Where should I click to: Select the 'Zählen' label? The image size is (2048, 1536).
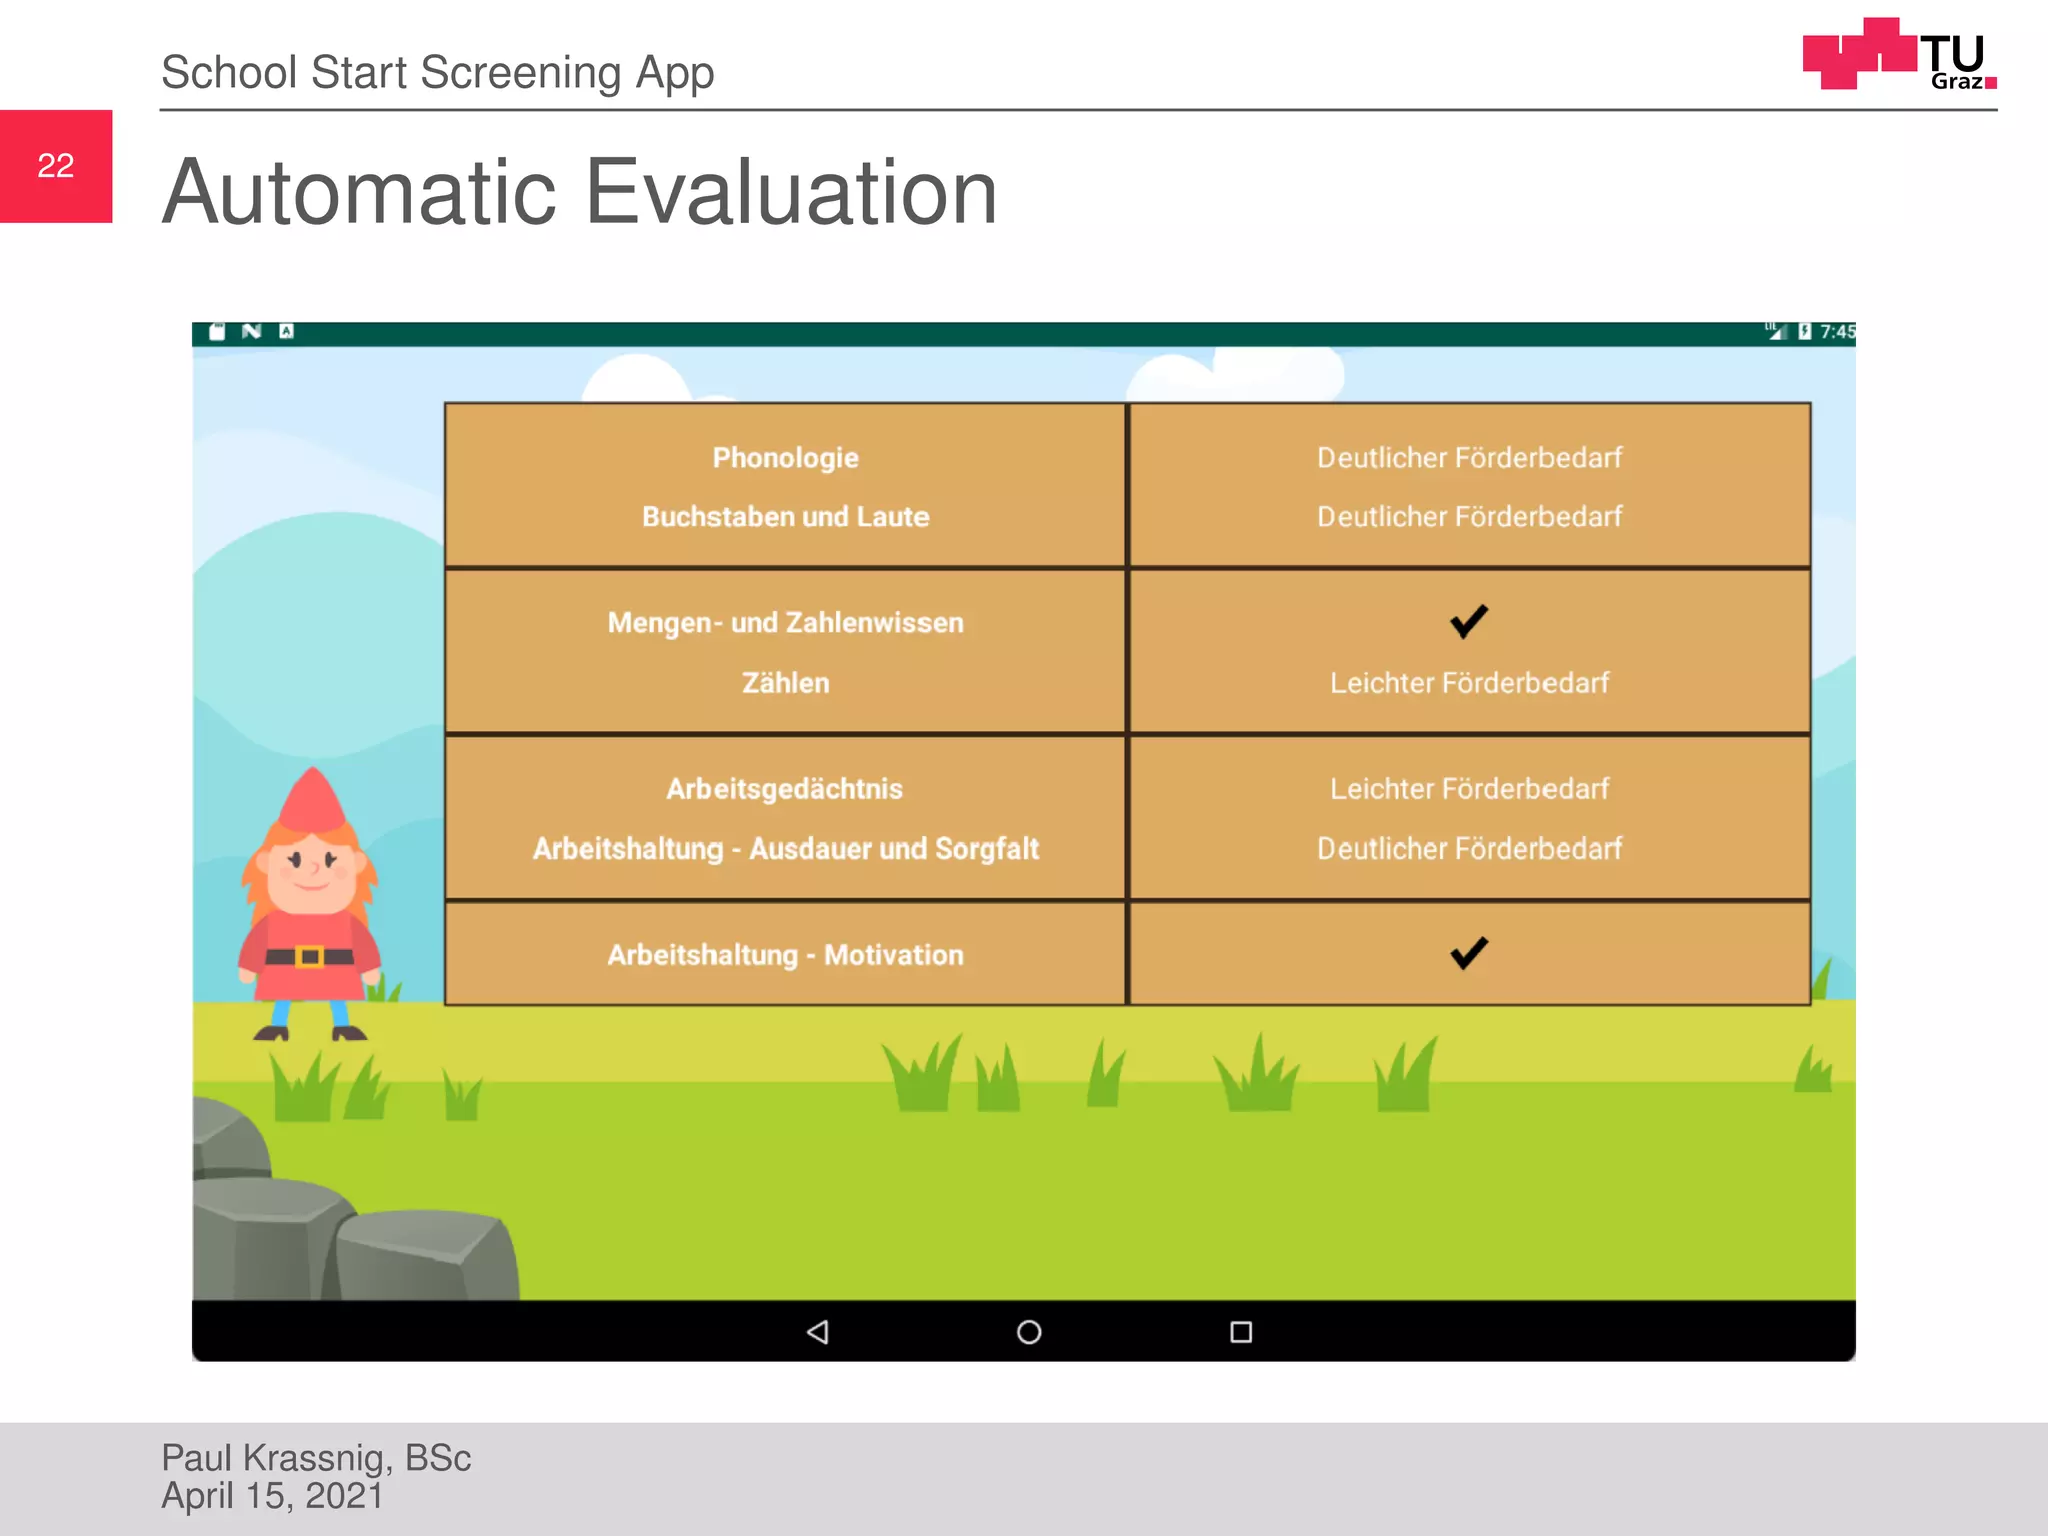(x=785, y=683)
